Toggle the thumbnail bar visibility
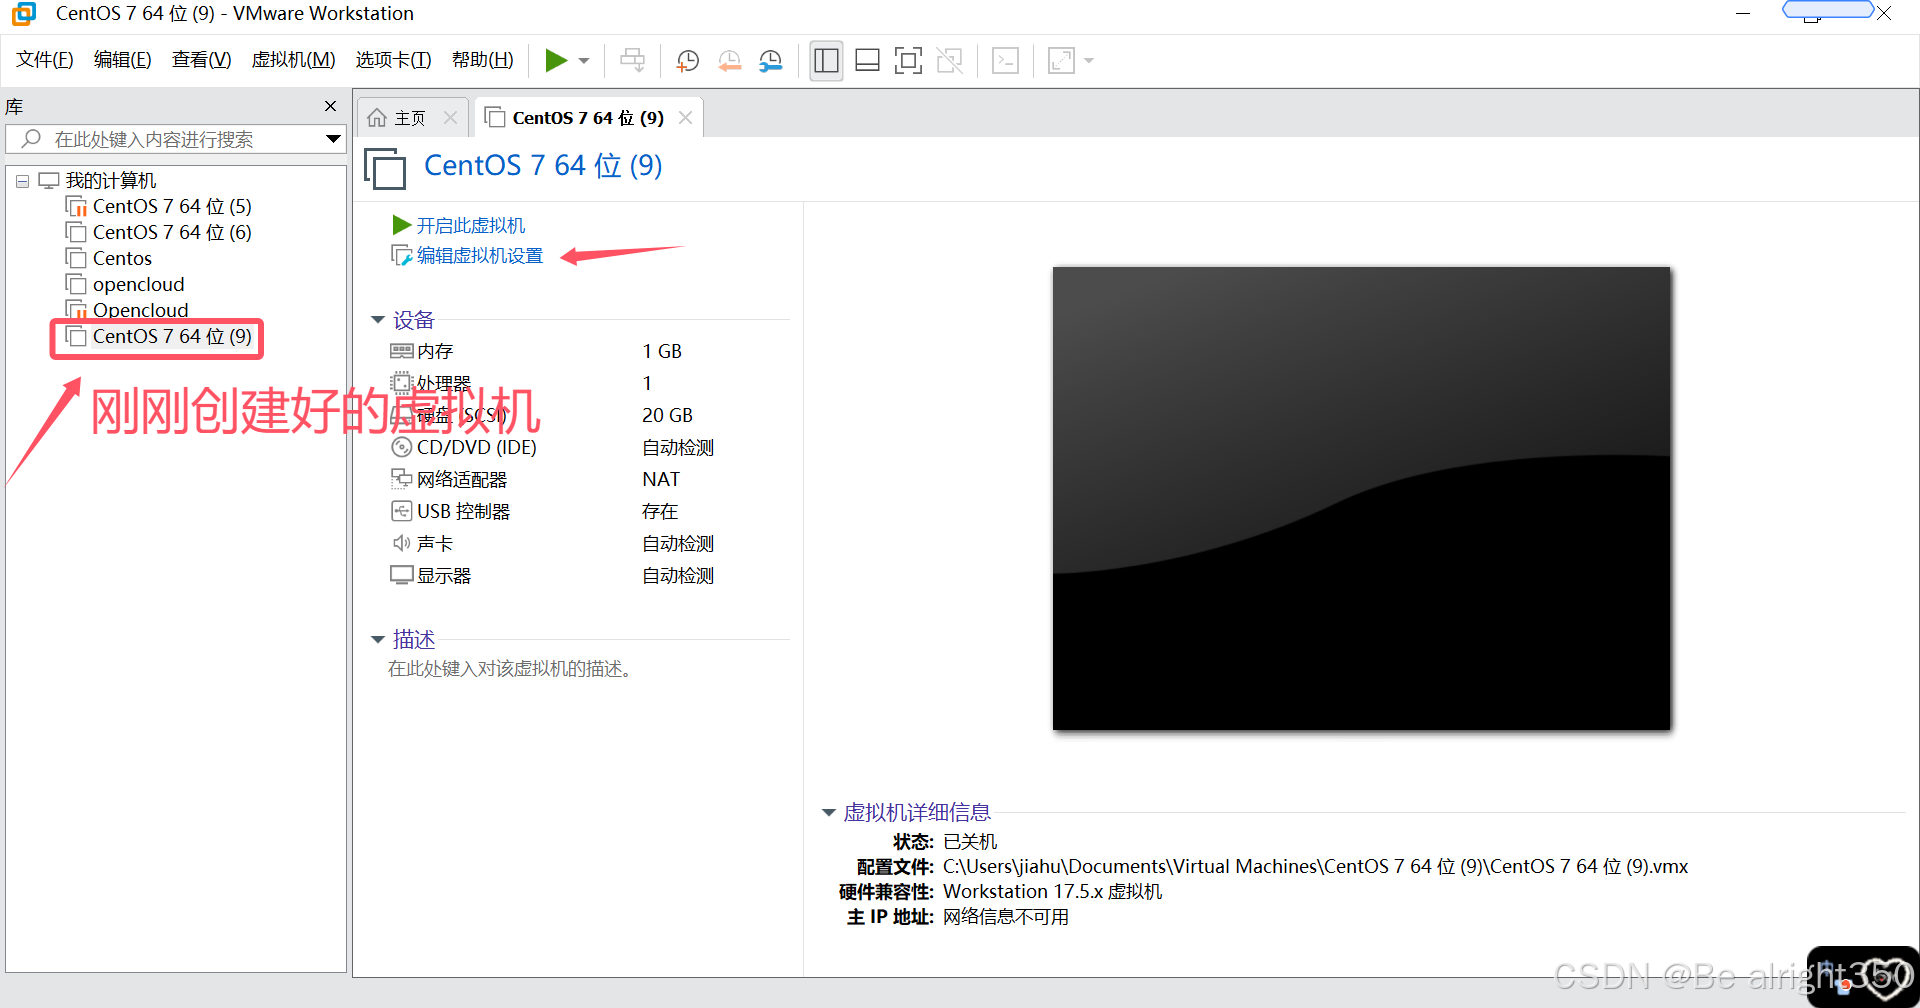This screenshot has height=1008, width=1920. click(867, 60)
